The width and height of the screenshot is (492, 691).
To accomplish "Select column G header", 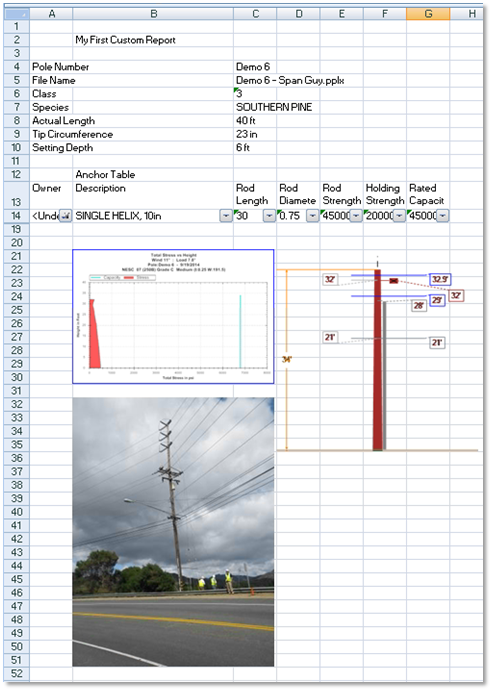I will click(428, 14).
